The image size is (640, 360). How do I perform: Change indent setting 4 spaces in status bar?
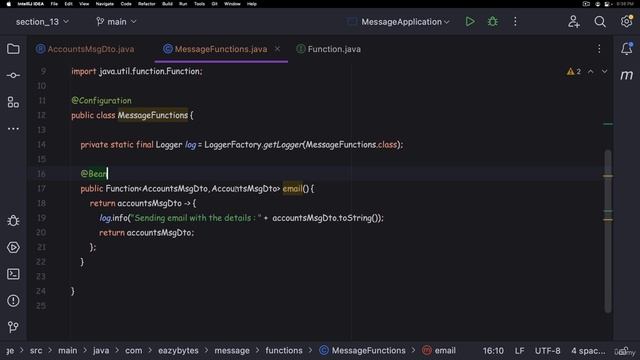[588, 351]
